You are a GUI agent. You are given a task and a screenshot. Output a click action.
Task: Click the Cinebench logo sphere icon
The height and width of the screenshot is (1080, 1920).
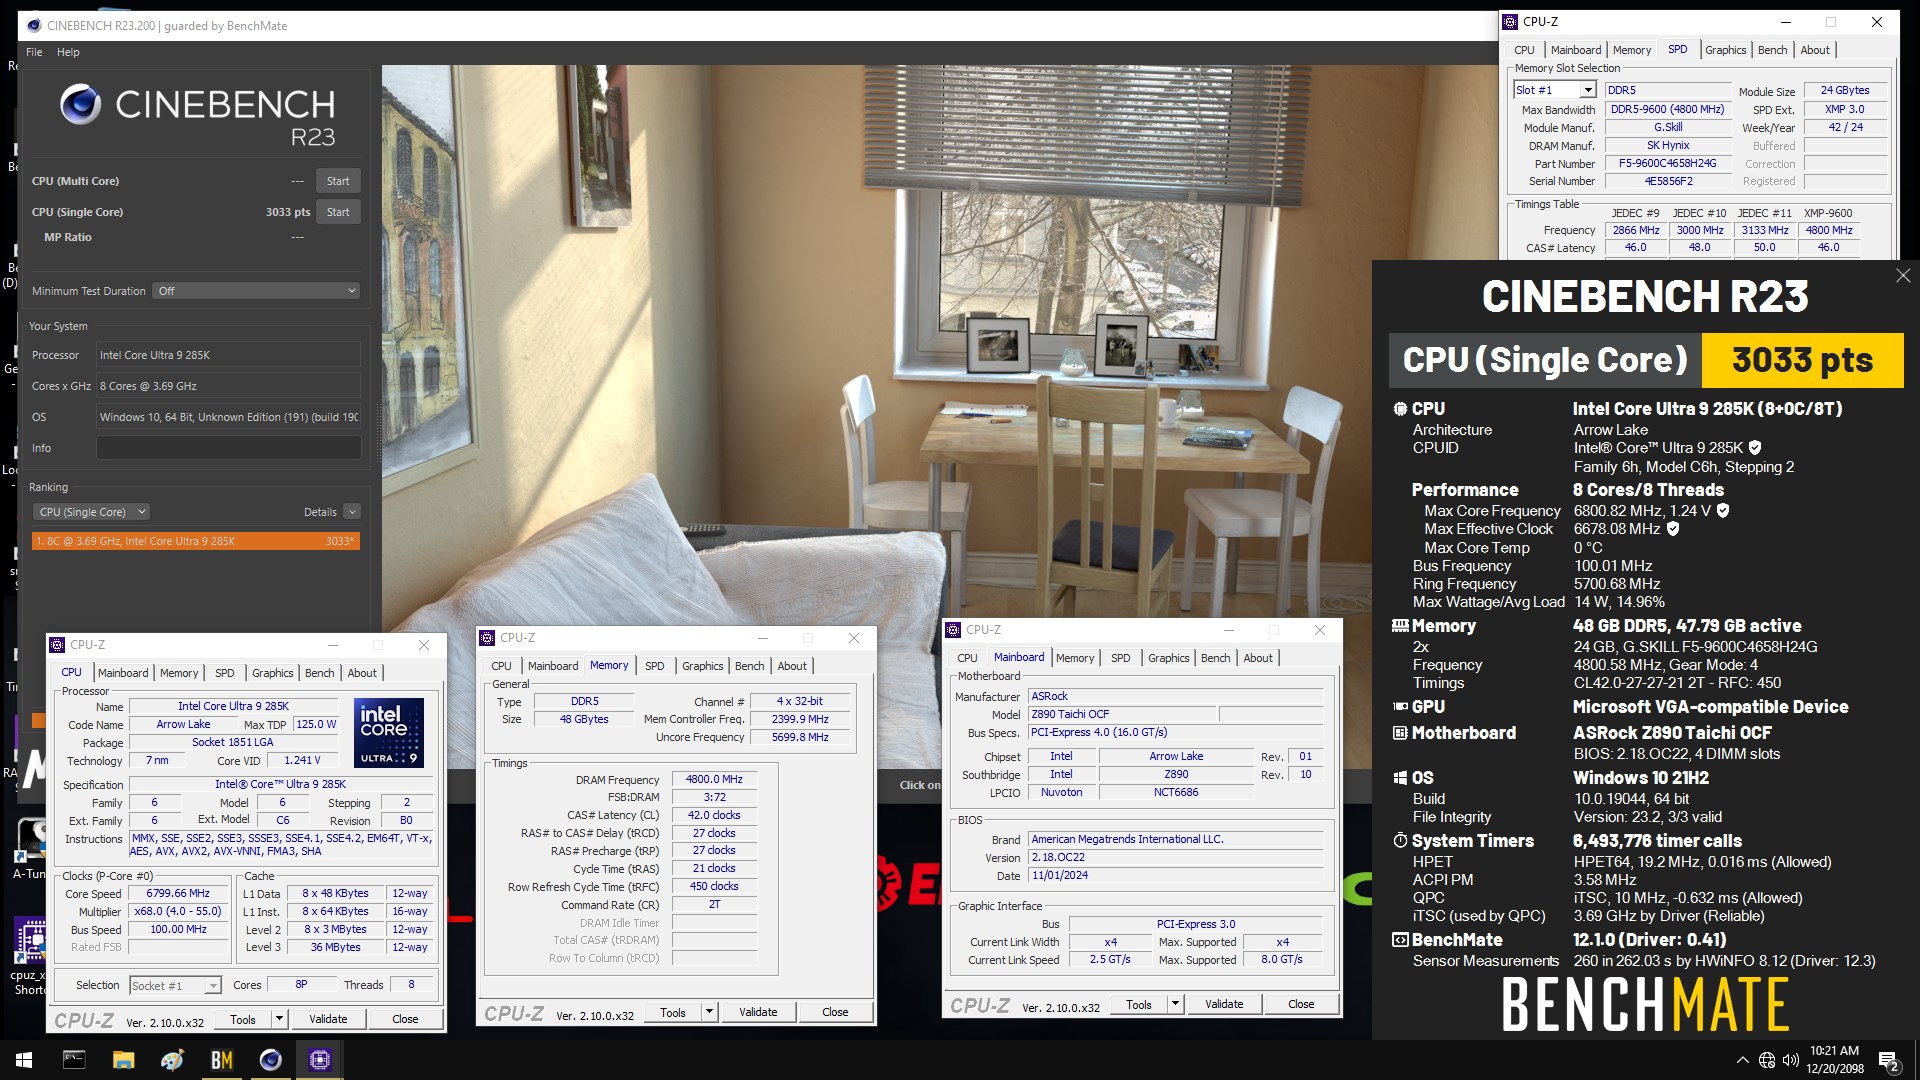[80, 104]
